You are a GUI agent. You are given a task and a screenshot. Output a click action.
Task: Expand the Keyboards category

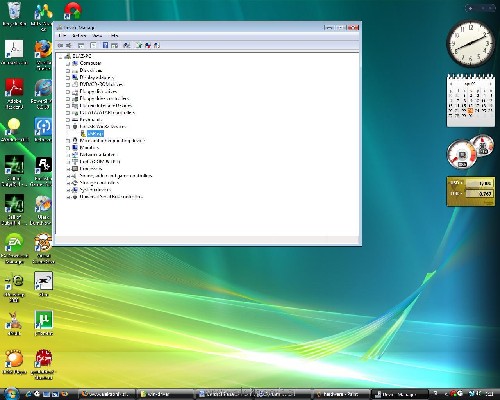pyautogui.click(x=68, y=120)
